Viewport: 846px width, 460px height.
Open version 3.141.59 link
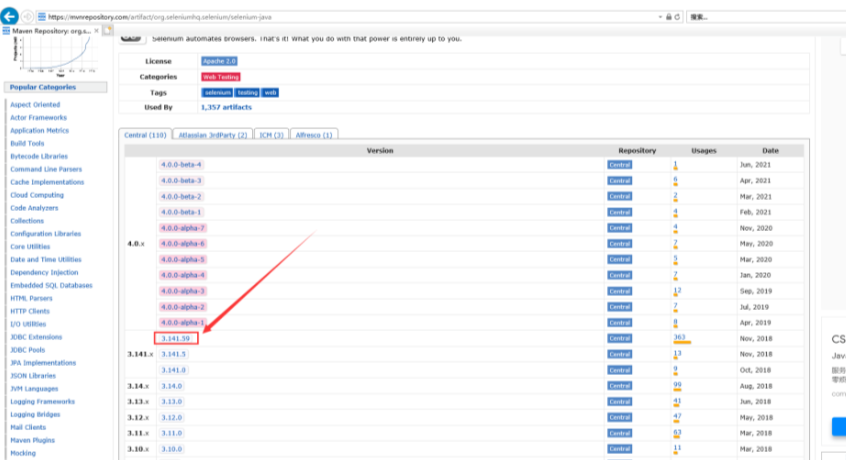pos(176,339)
